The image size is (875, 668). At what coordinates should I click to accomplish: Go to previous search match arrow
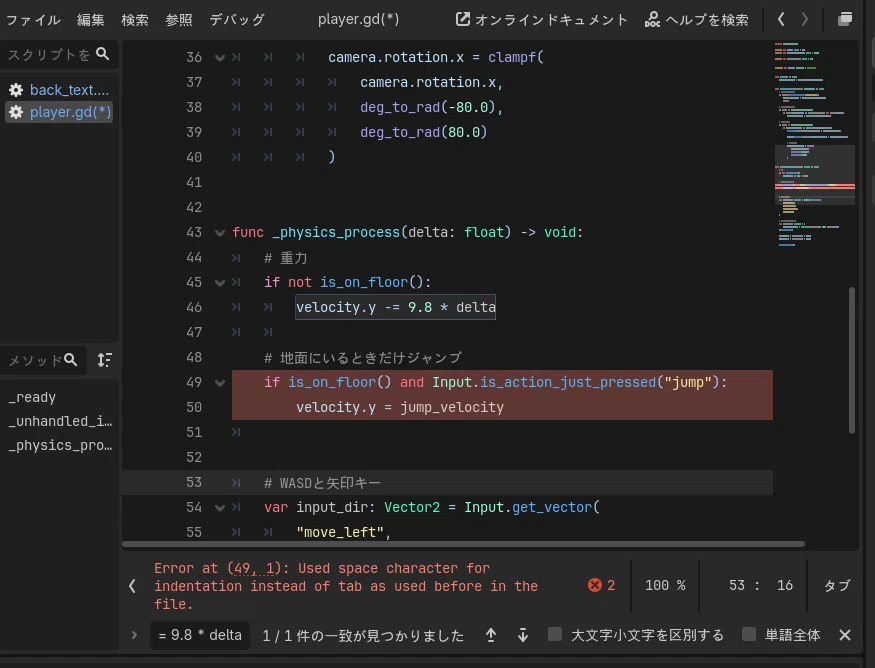pos(491,635)
